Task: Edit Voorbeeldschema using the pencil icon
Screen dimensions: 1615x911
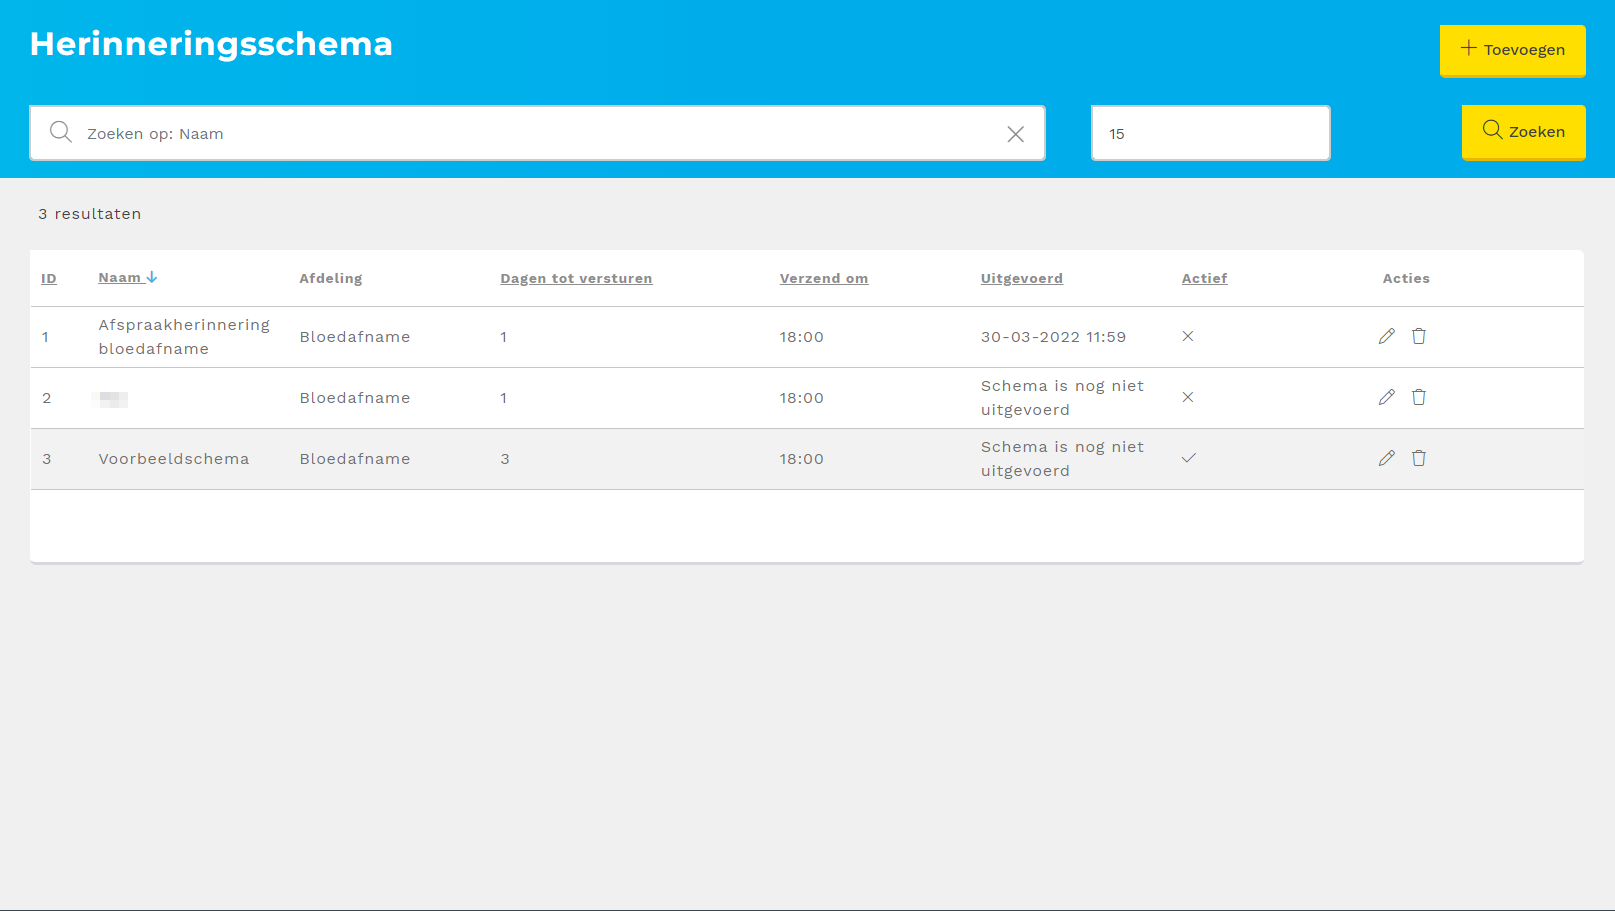Action: (x=1386, y=458)
